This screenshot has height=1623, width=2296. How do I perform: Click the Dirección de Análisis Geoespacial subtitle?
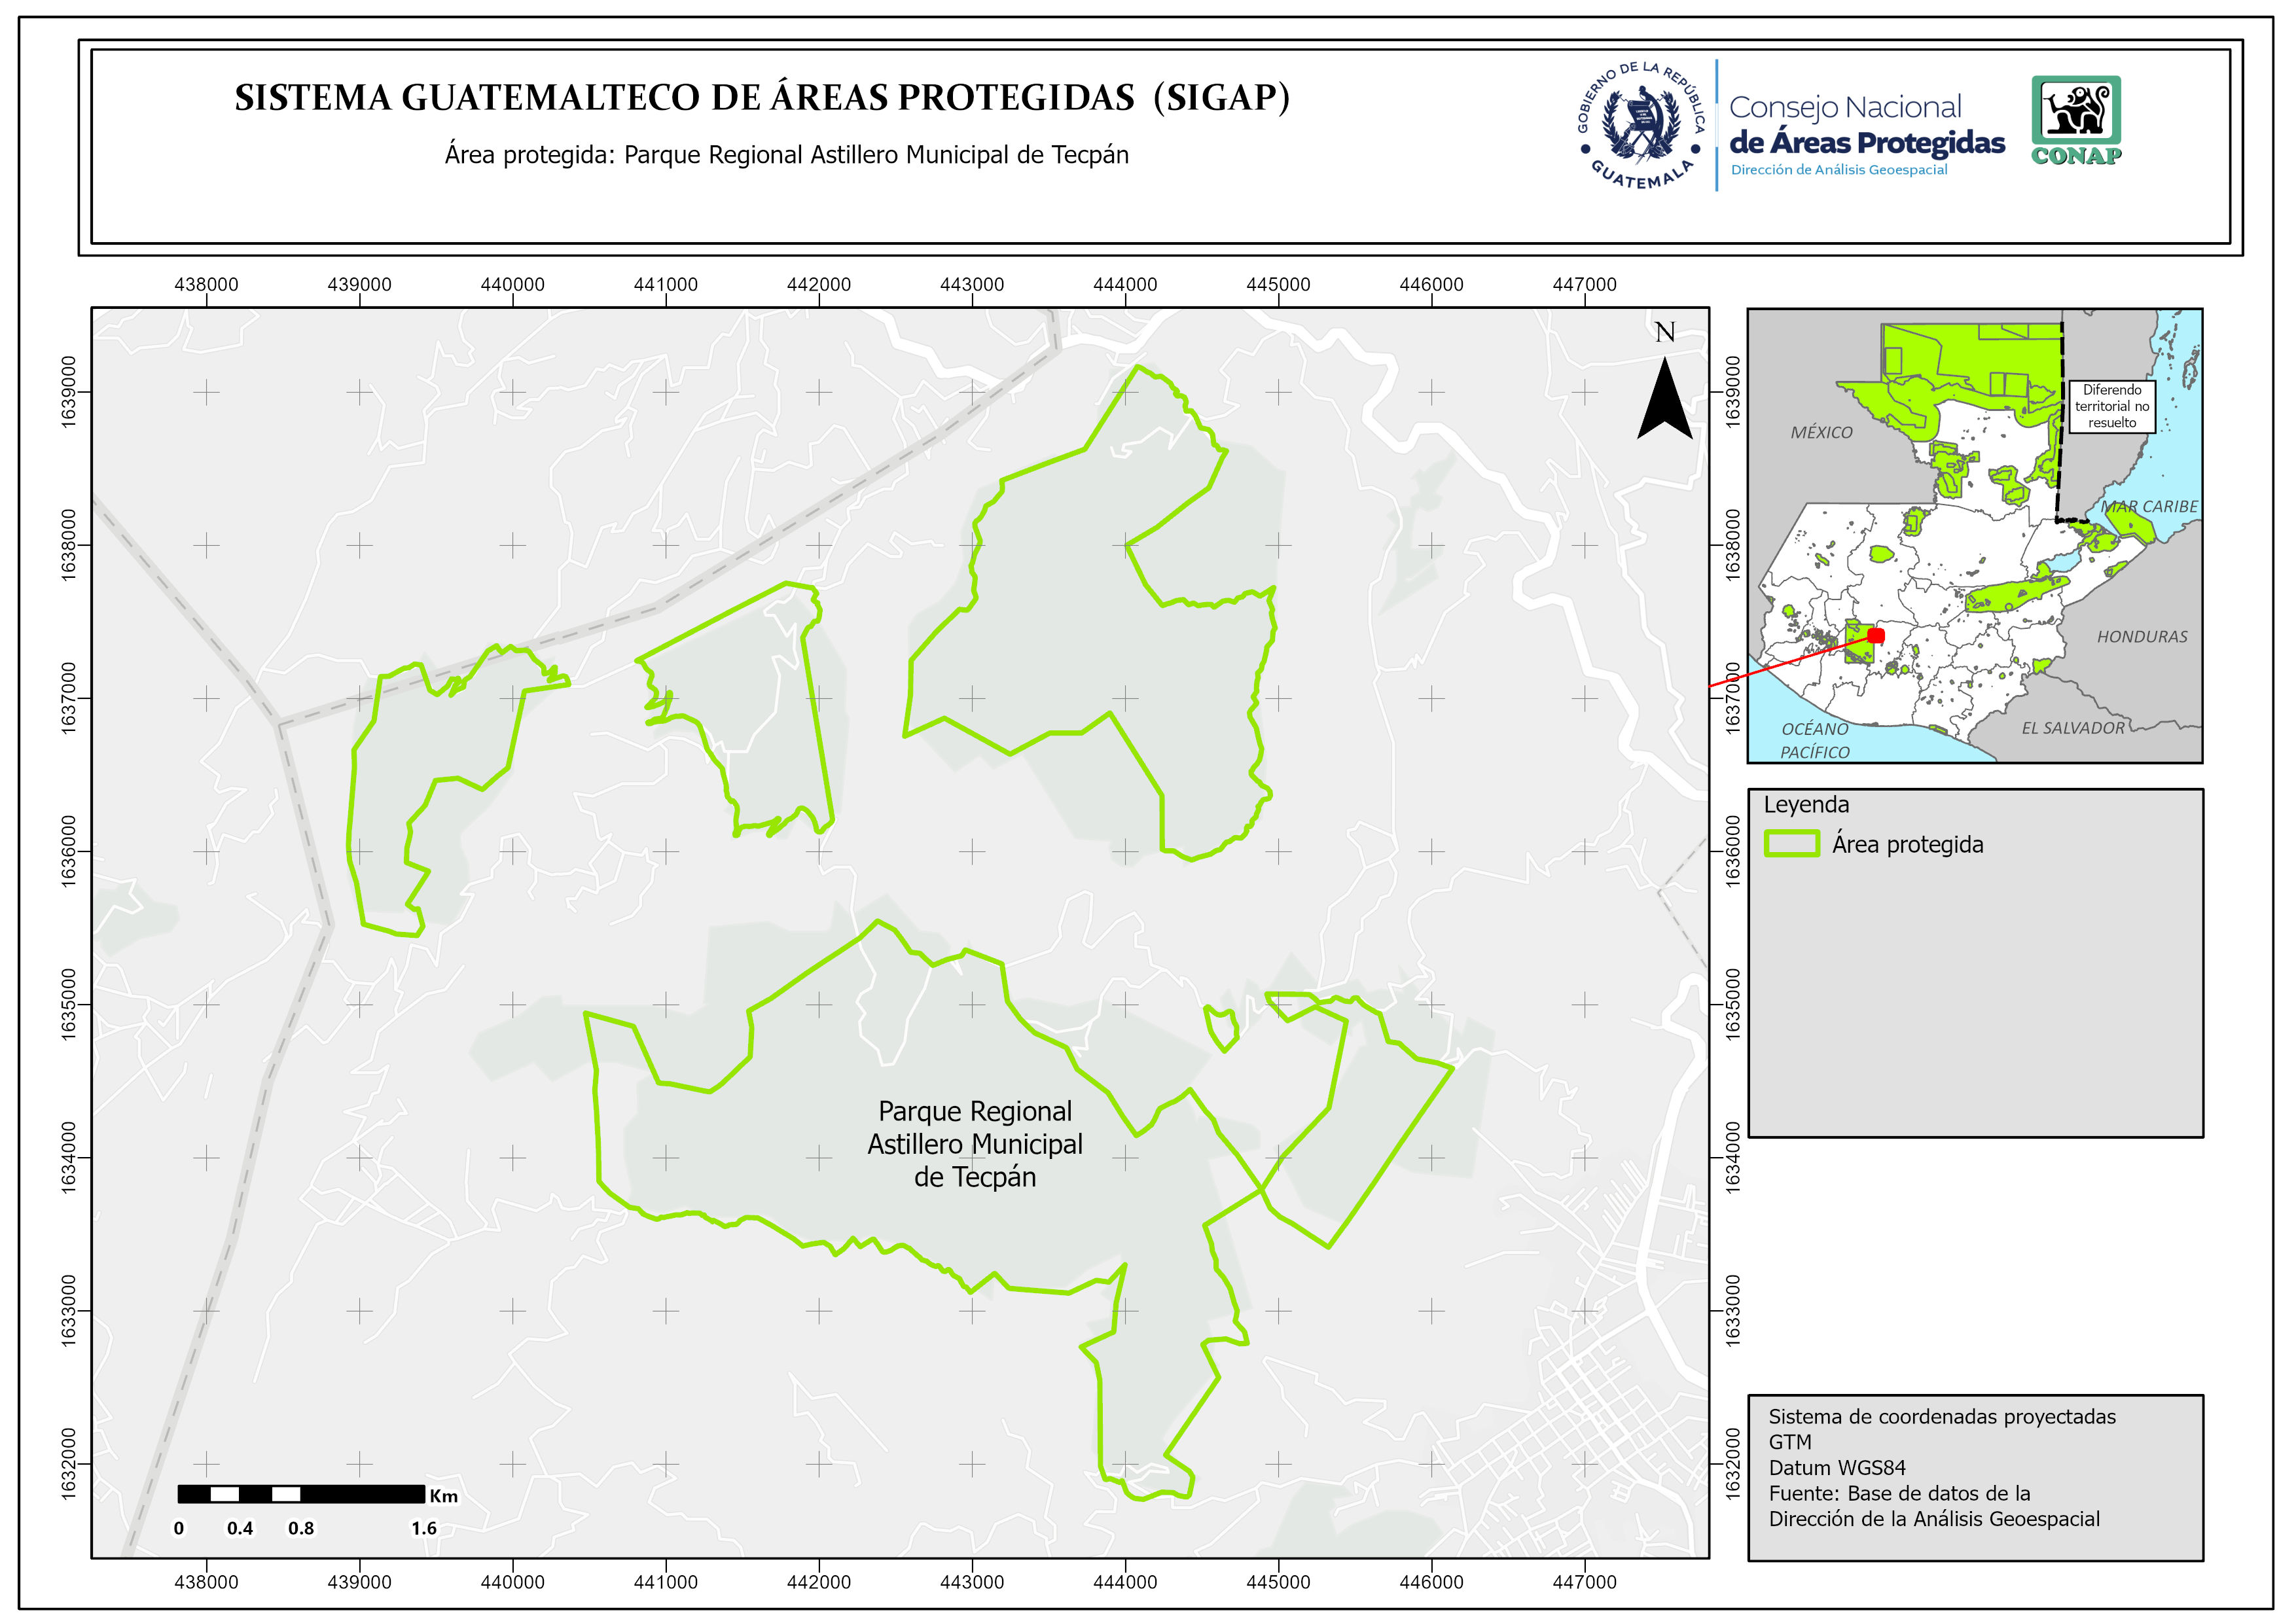pos(1839,170)
